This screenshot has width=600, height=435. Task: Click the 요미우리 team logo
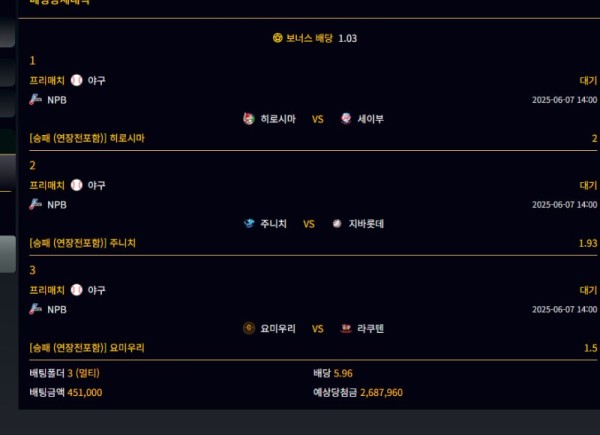(x=249, y=328)
